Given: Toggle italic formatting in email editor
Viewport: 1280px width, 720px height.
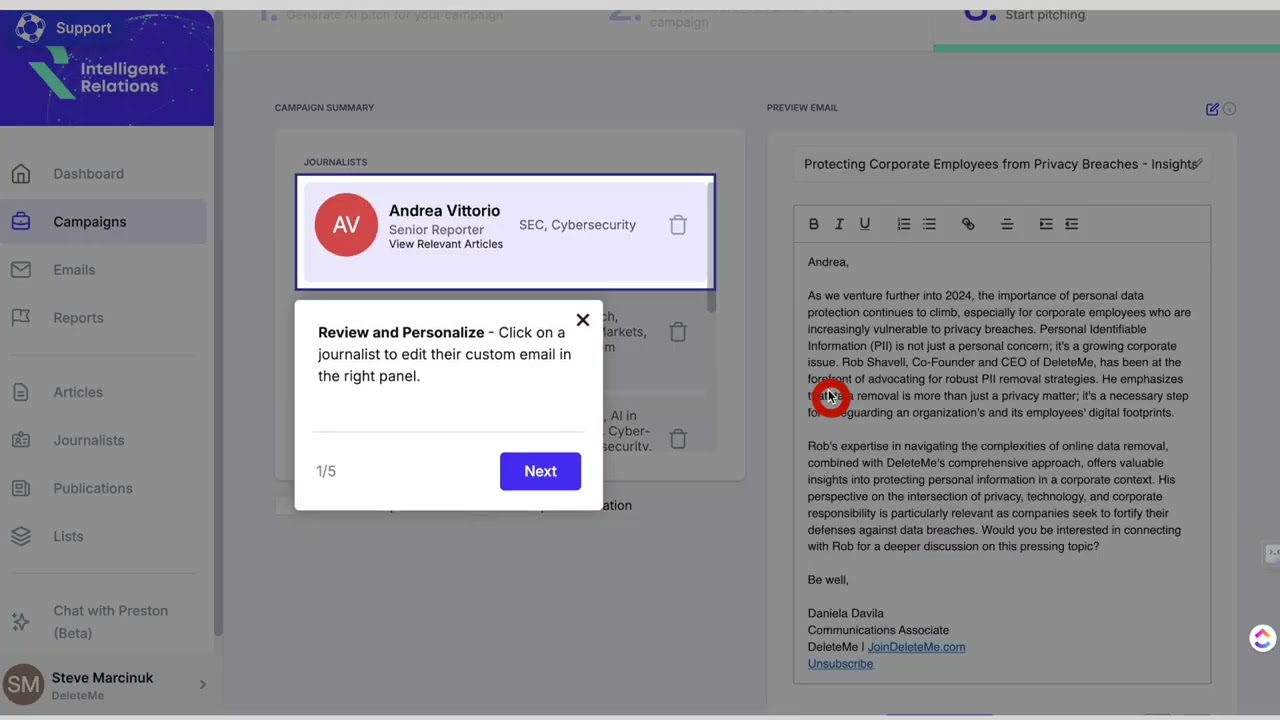Looking at the screenshot, I should click(839, 224).
